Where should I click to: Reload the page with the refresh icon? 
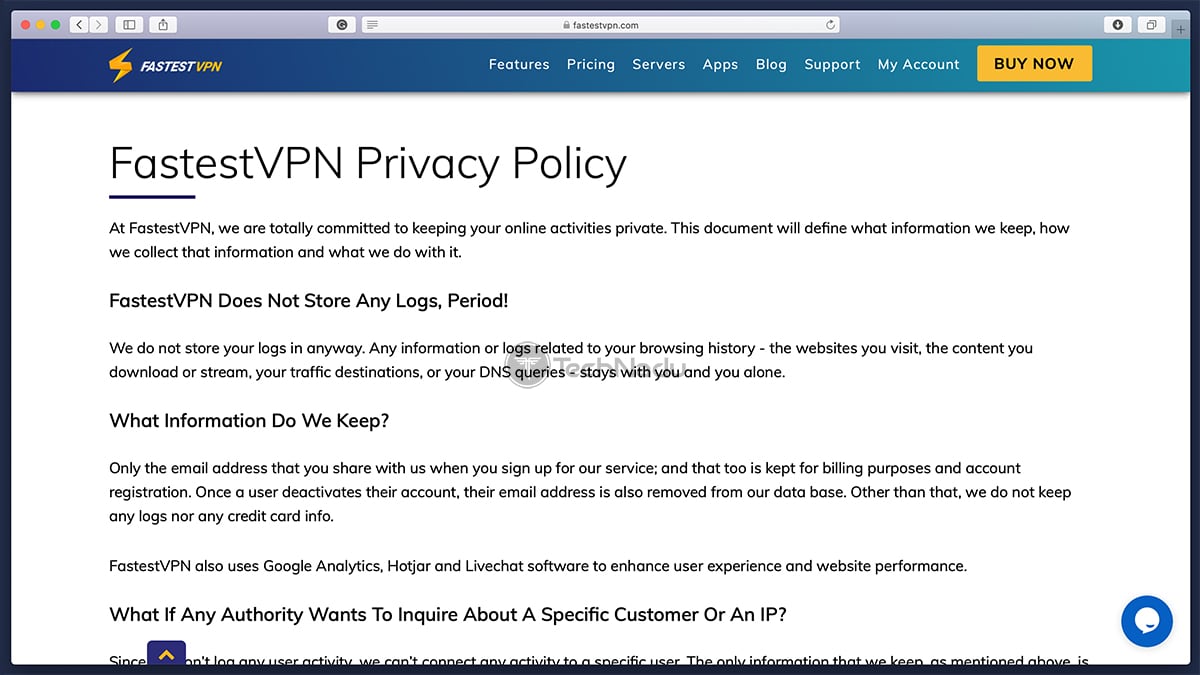[830, 25]
